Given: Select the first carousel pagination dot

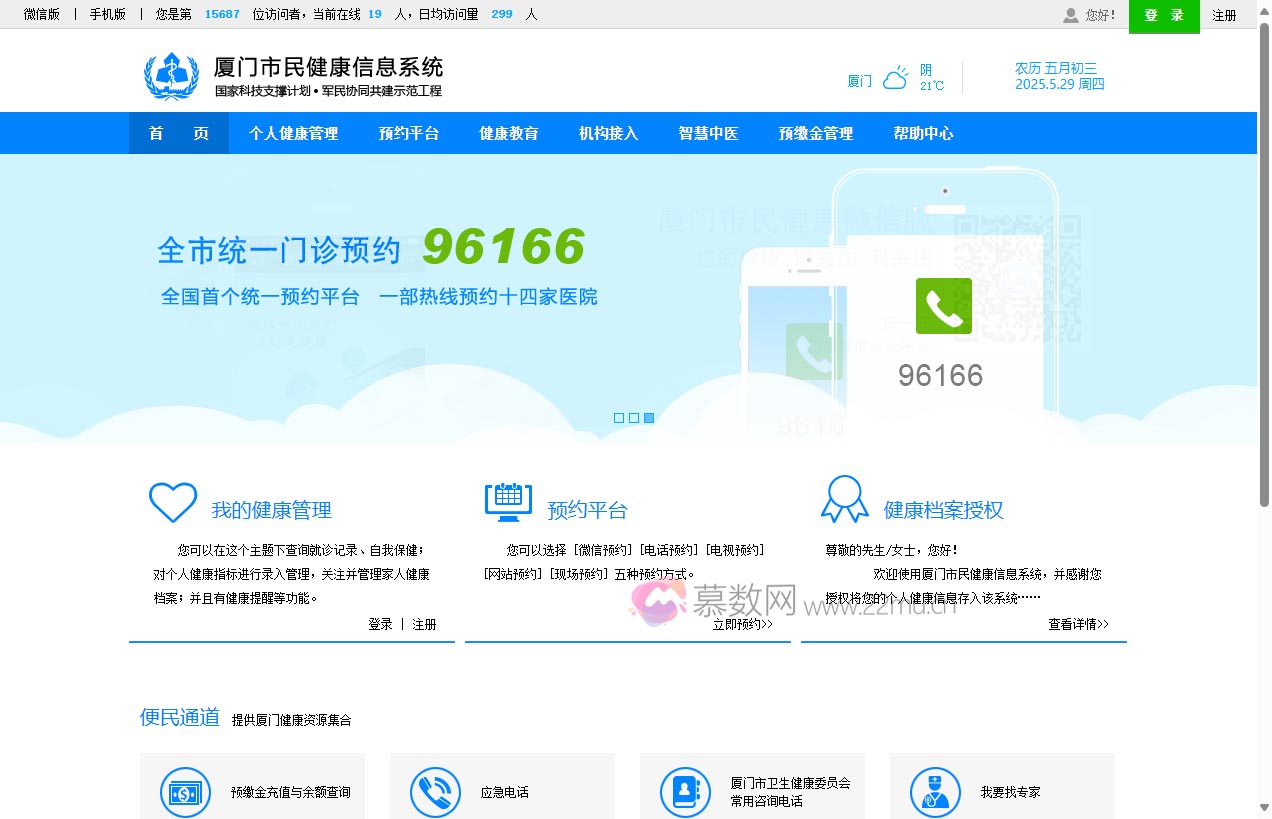Looking at the screenshot, I should pos(617,417).
